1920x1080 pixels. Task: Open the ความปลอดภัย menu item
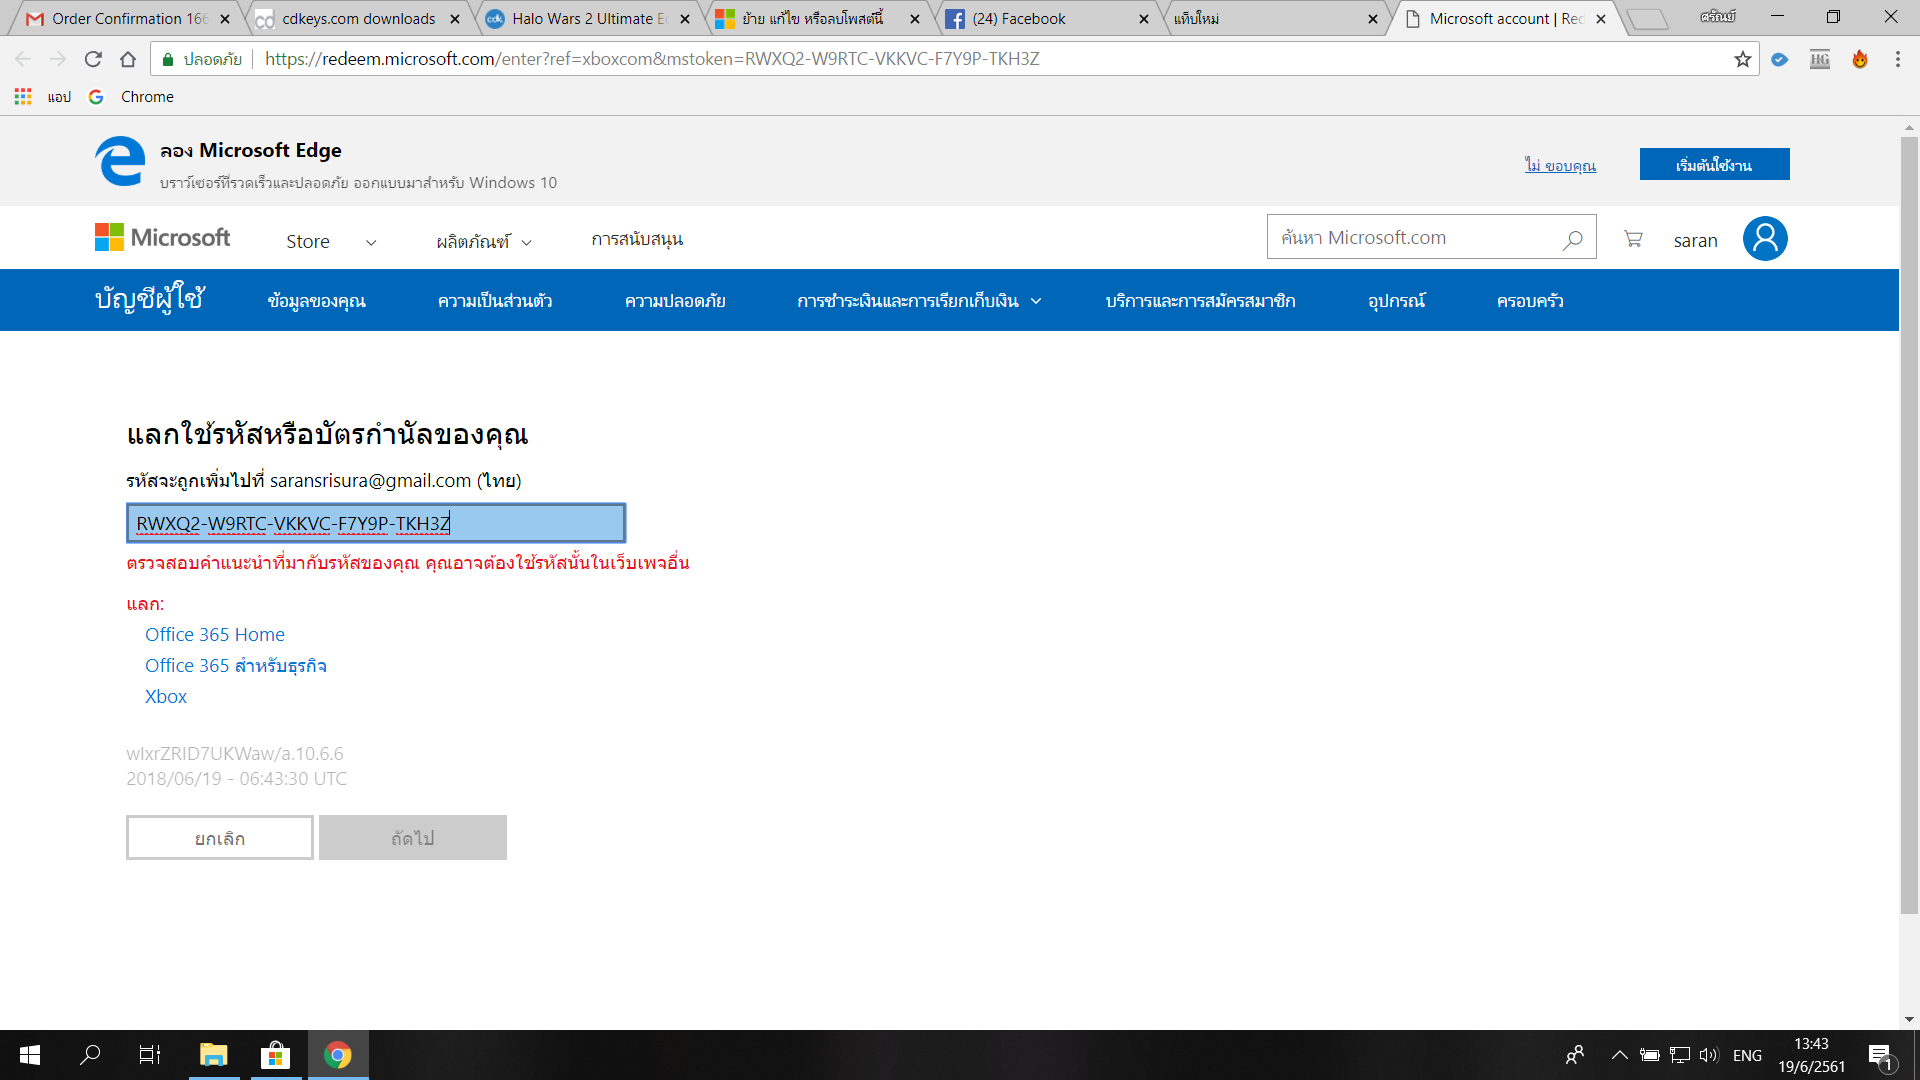675,301
